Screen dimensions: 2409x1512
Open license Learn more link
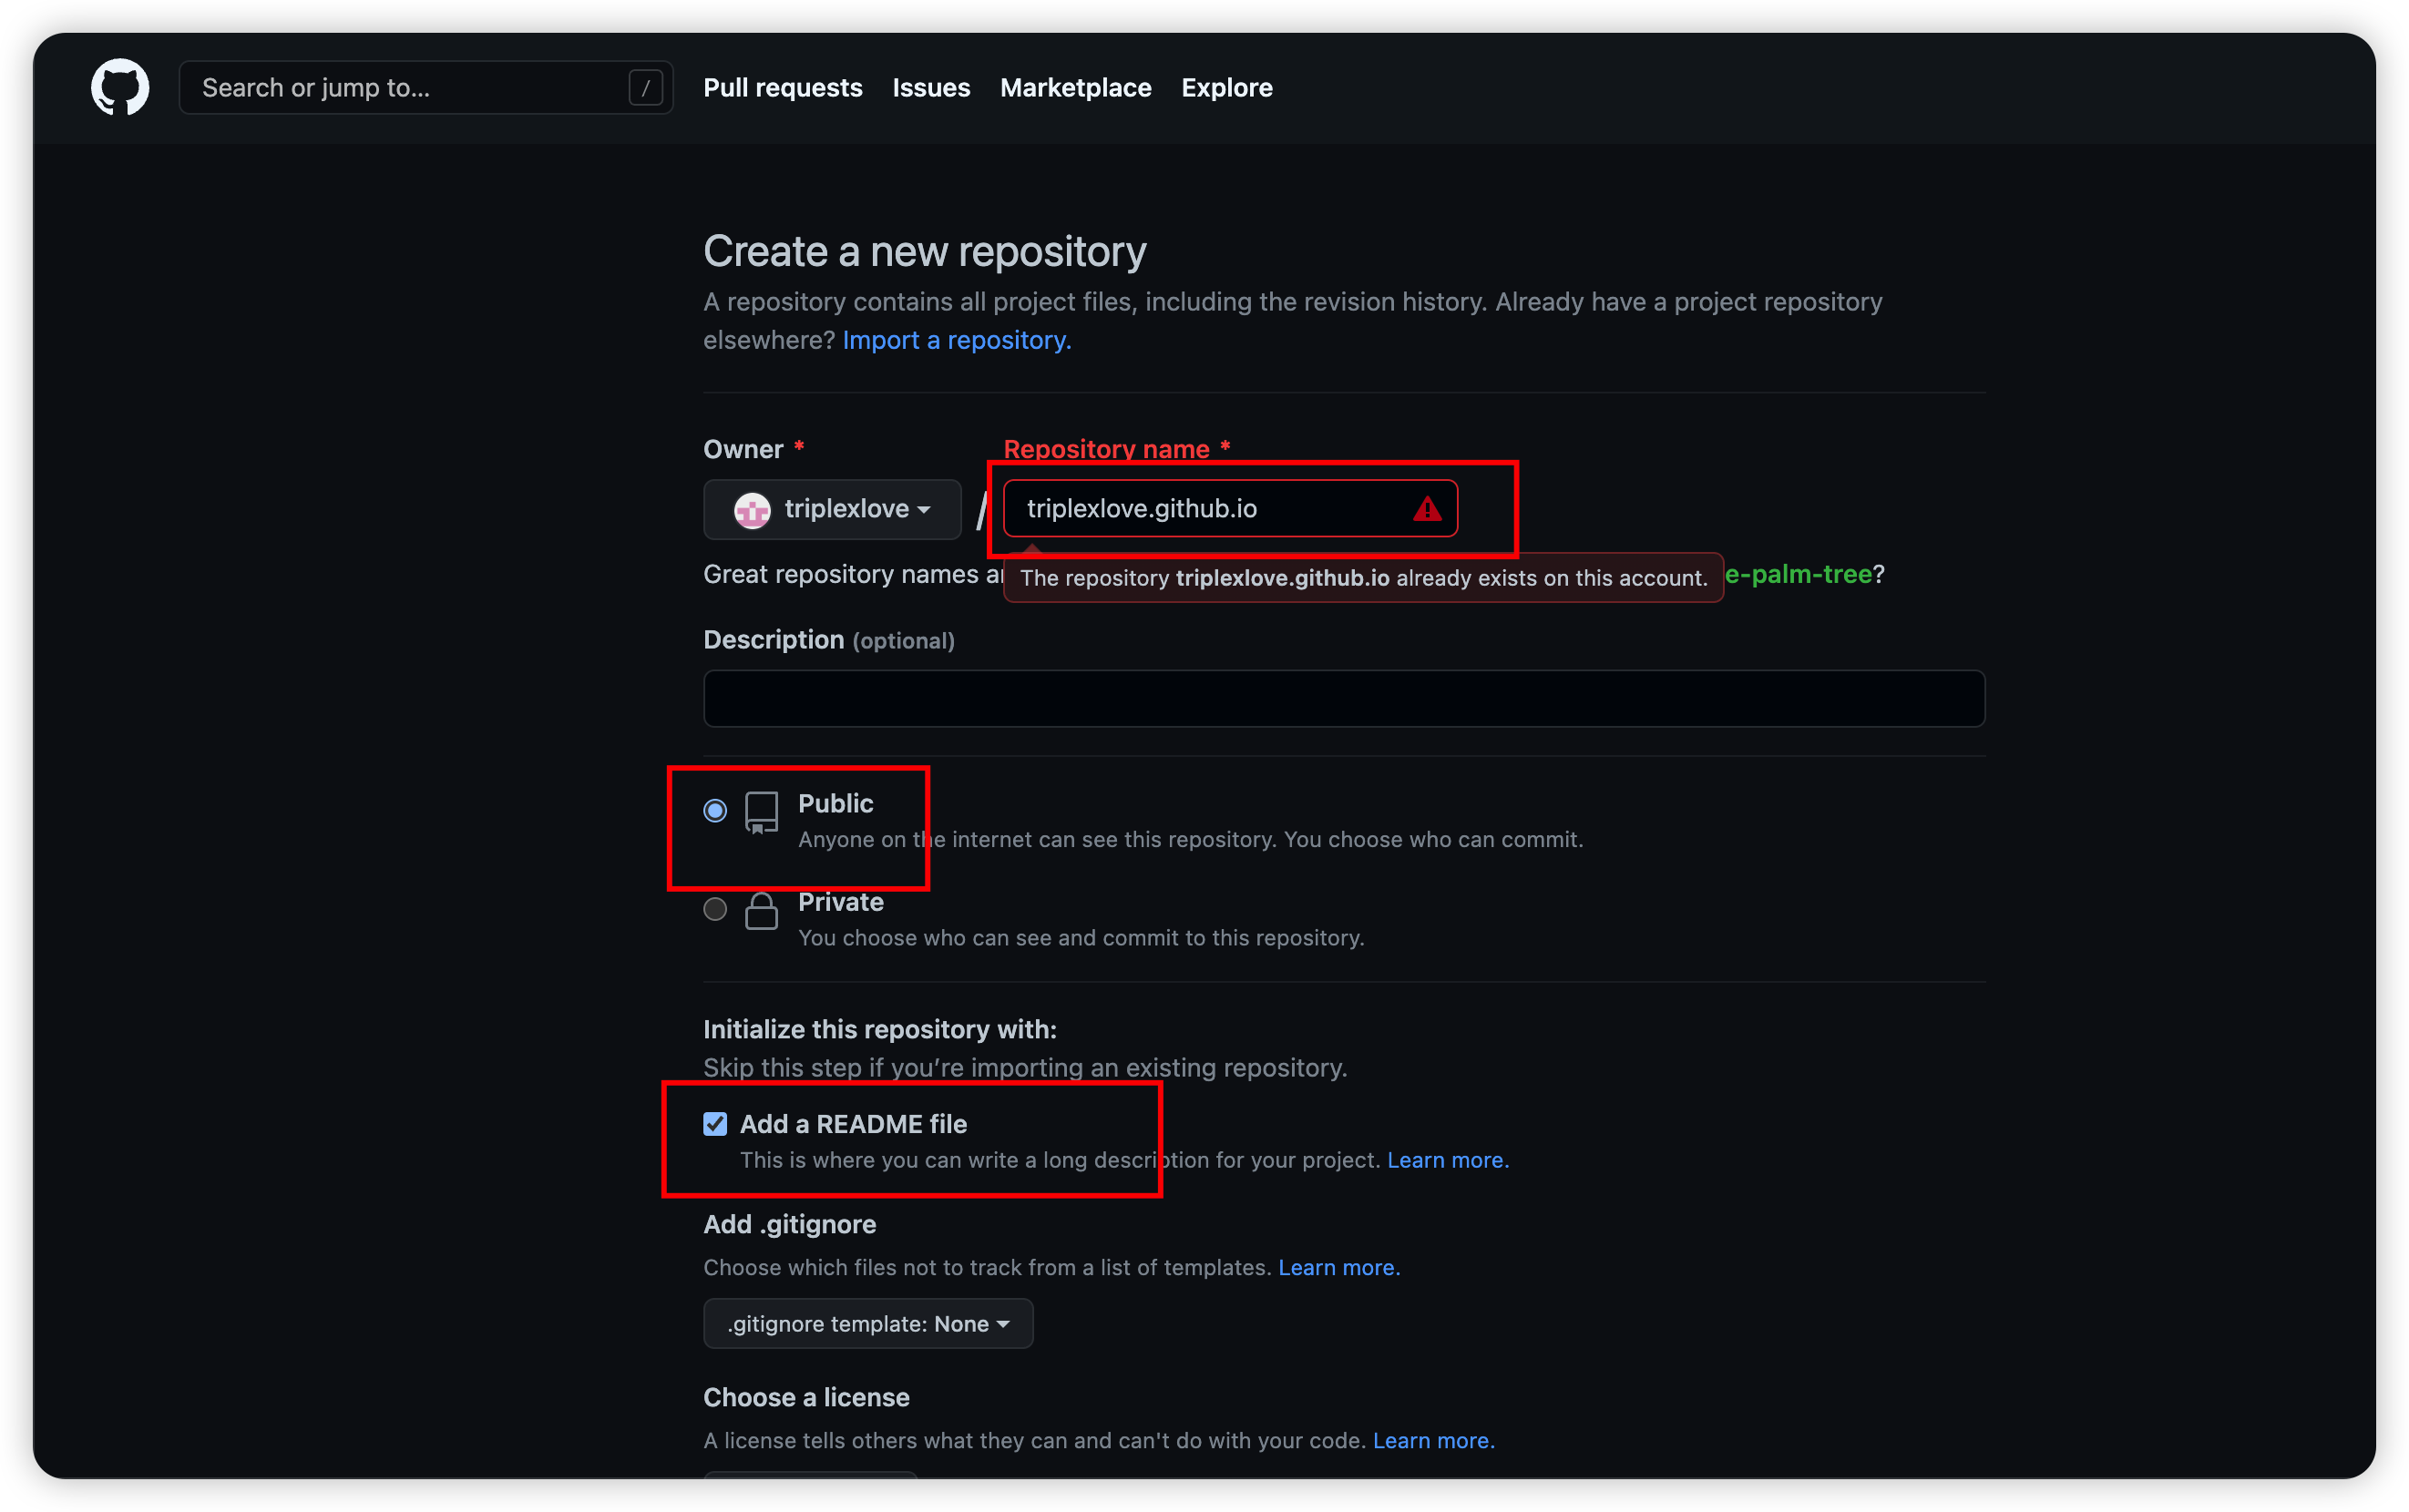(1433, 1440)
